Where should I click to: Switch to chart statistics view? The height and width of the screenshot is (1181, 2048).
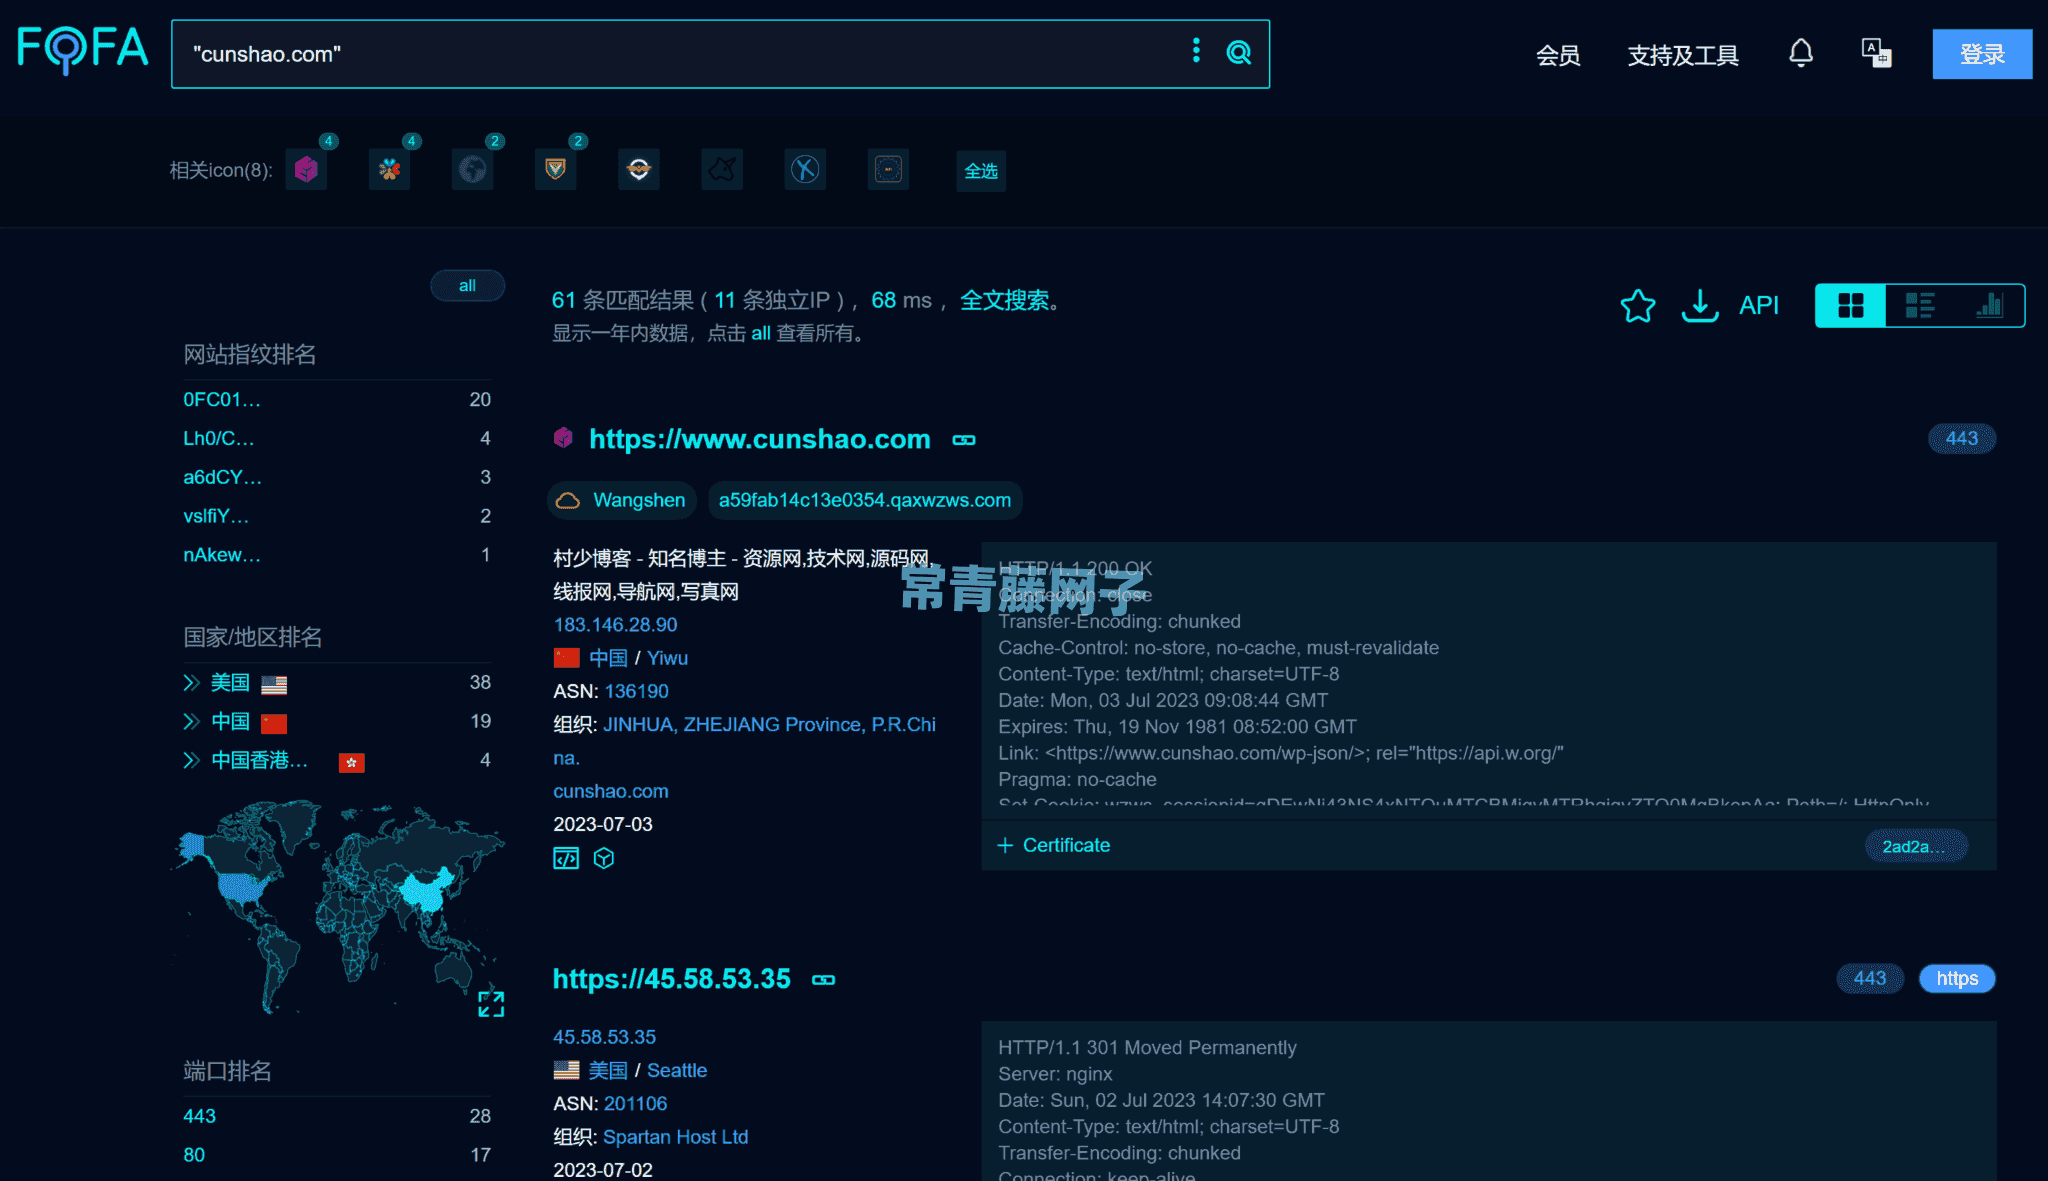[x=1989, y=306]
